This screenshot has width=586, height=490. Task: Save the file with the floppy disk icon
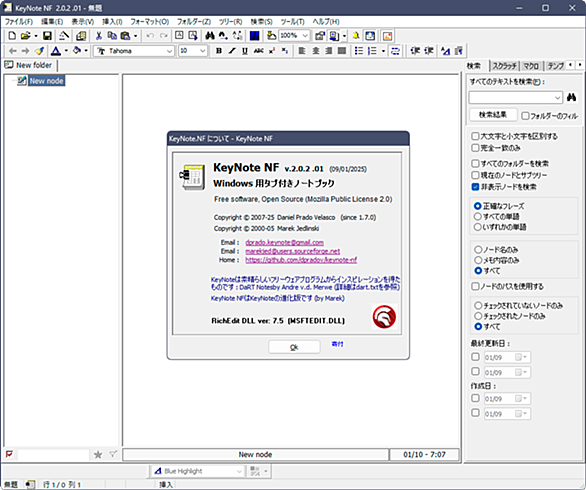pos(47,36)
